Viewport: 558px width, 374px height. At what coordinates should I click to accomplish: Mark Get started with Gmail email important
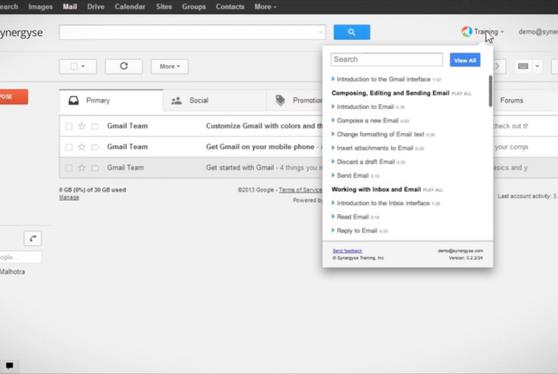[x=95, y=168]
